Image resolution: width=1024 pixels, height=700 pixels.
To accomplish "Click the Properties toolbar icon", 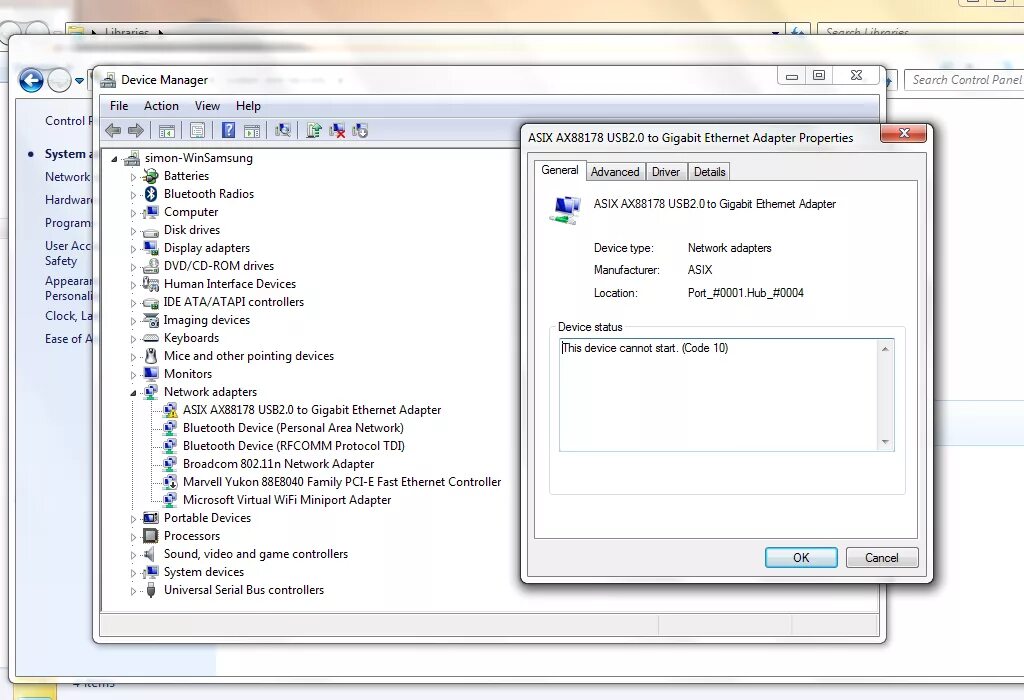I will [x=197, y=131].
